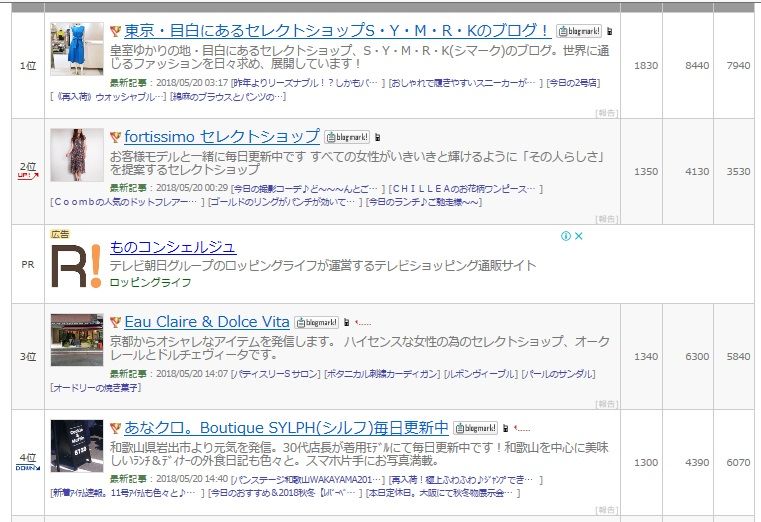
Task: Click the blogmark! button for あなクロ。Boutique SYLPH
Action: click(475, 428)
